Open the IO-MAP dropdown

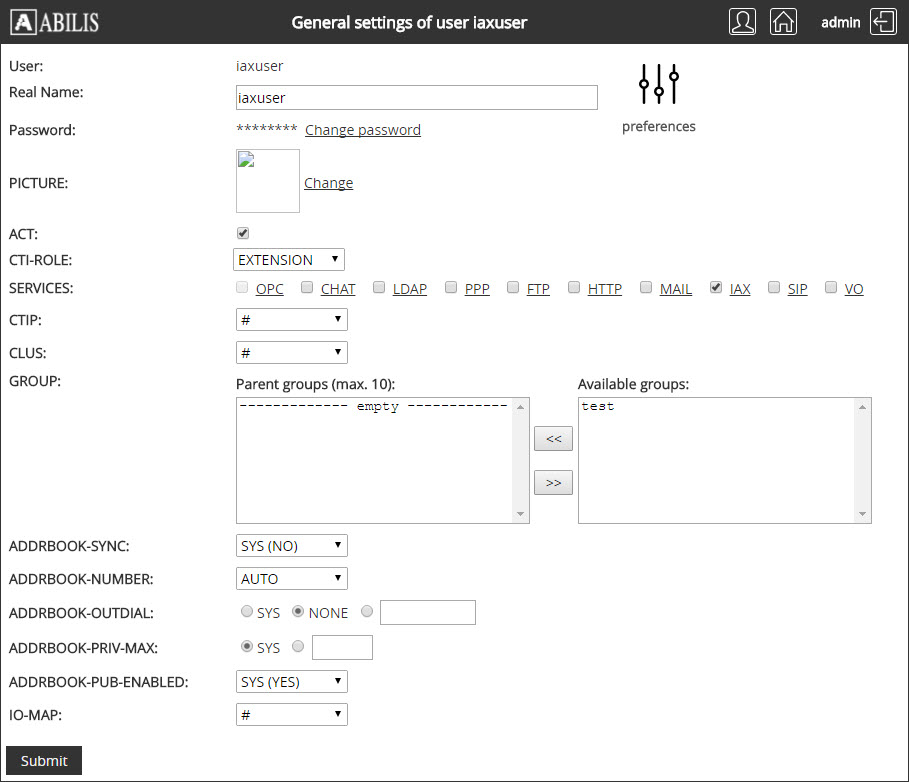click(292, 714)
